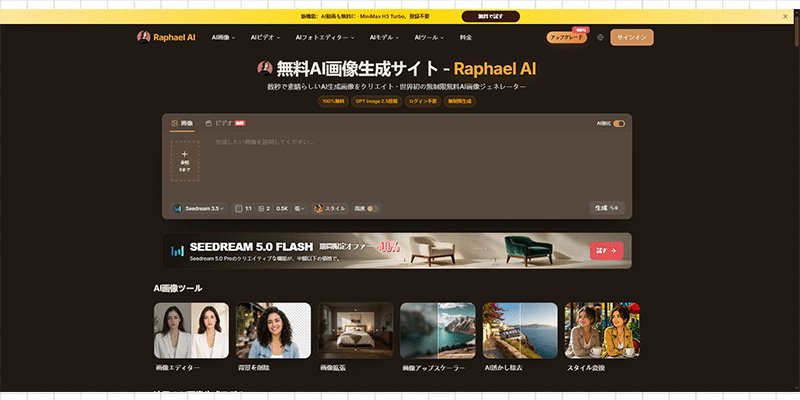This screenshot has height=400, width=800.
Task: Add a reference image via plus box
Action: (185, 161)
